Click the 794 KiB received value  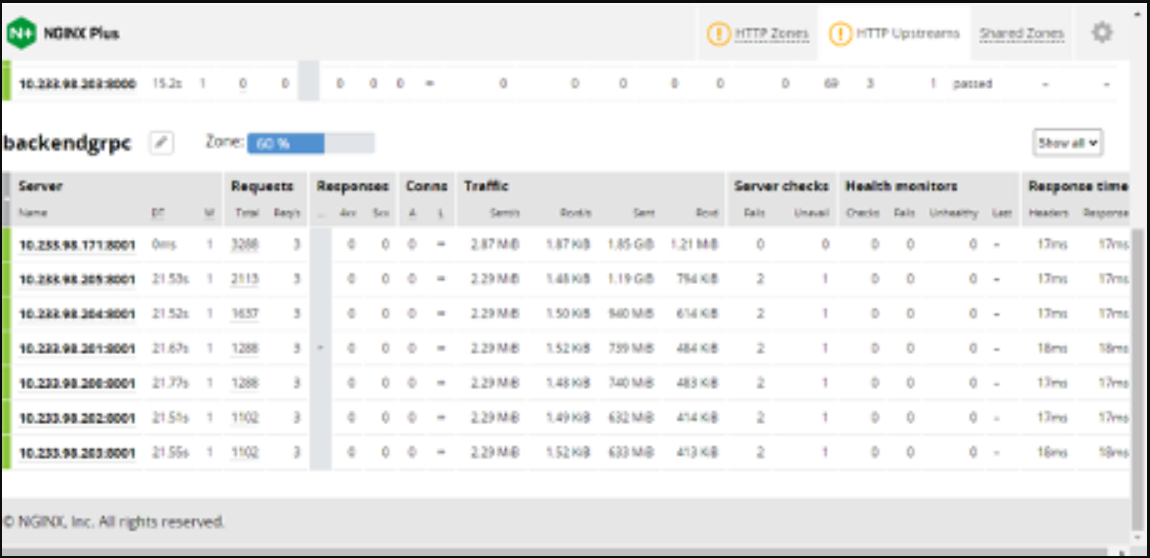pos(697,279)
